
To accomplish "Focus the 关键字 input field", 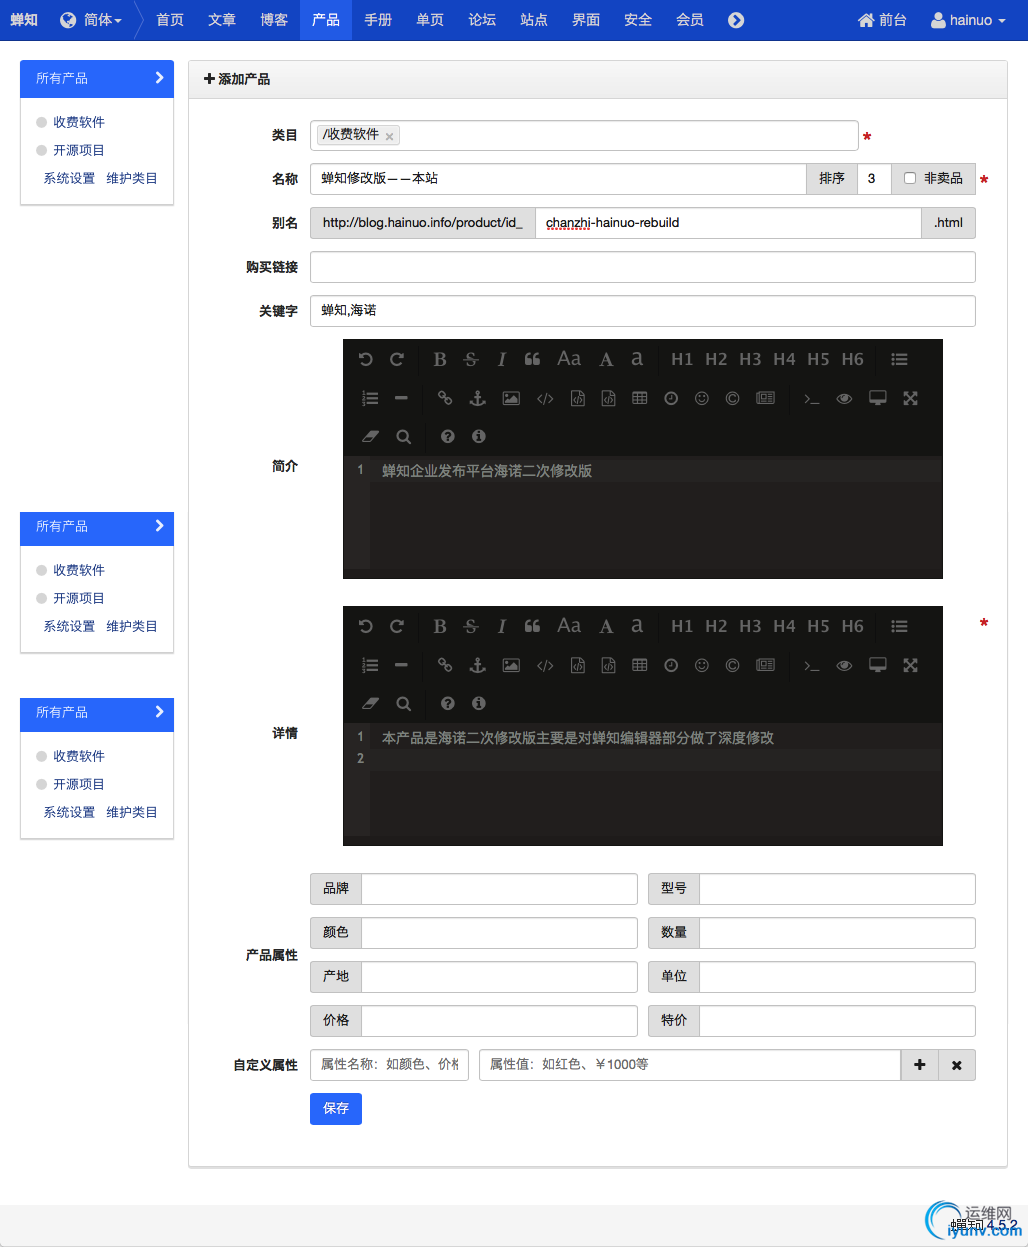I will tap(643, 311).
